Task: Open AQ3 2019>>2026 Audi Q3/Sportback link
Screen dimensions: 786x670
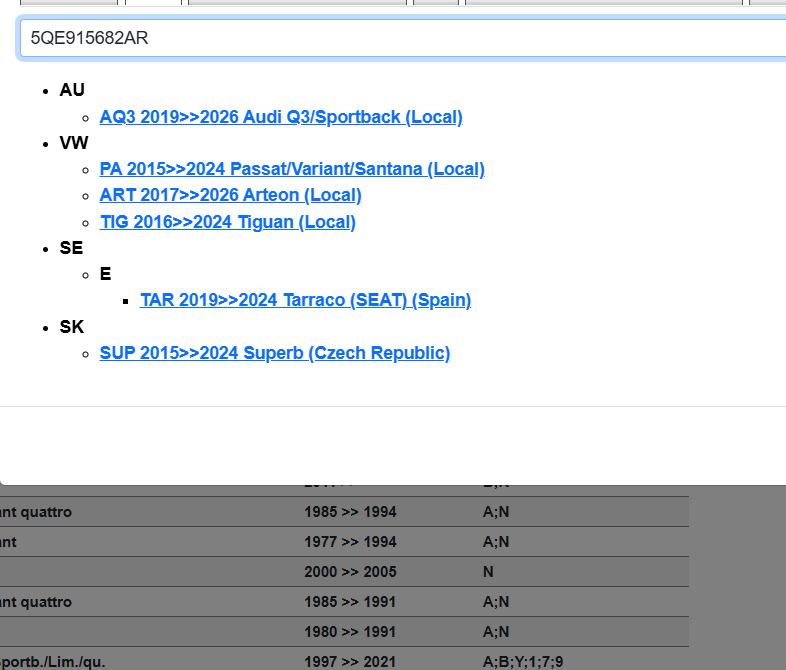Action: tap(281, 117)
